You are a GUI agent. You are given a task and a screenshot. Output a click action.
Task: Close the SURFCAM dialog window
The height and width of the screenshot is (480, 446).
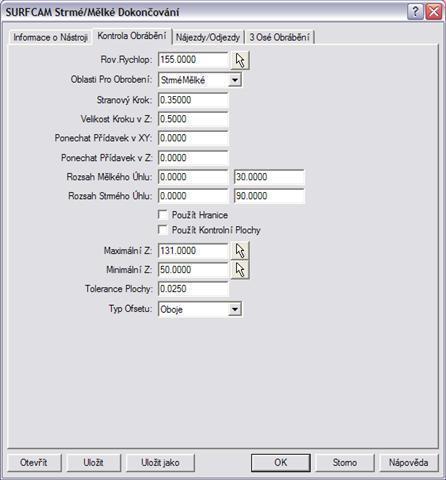click(x=434, y=12)
